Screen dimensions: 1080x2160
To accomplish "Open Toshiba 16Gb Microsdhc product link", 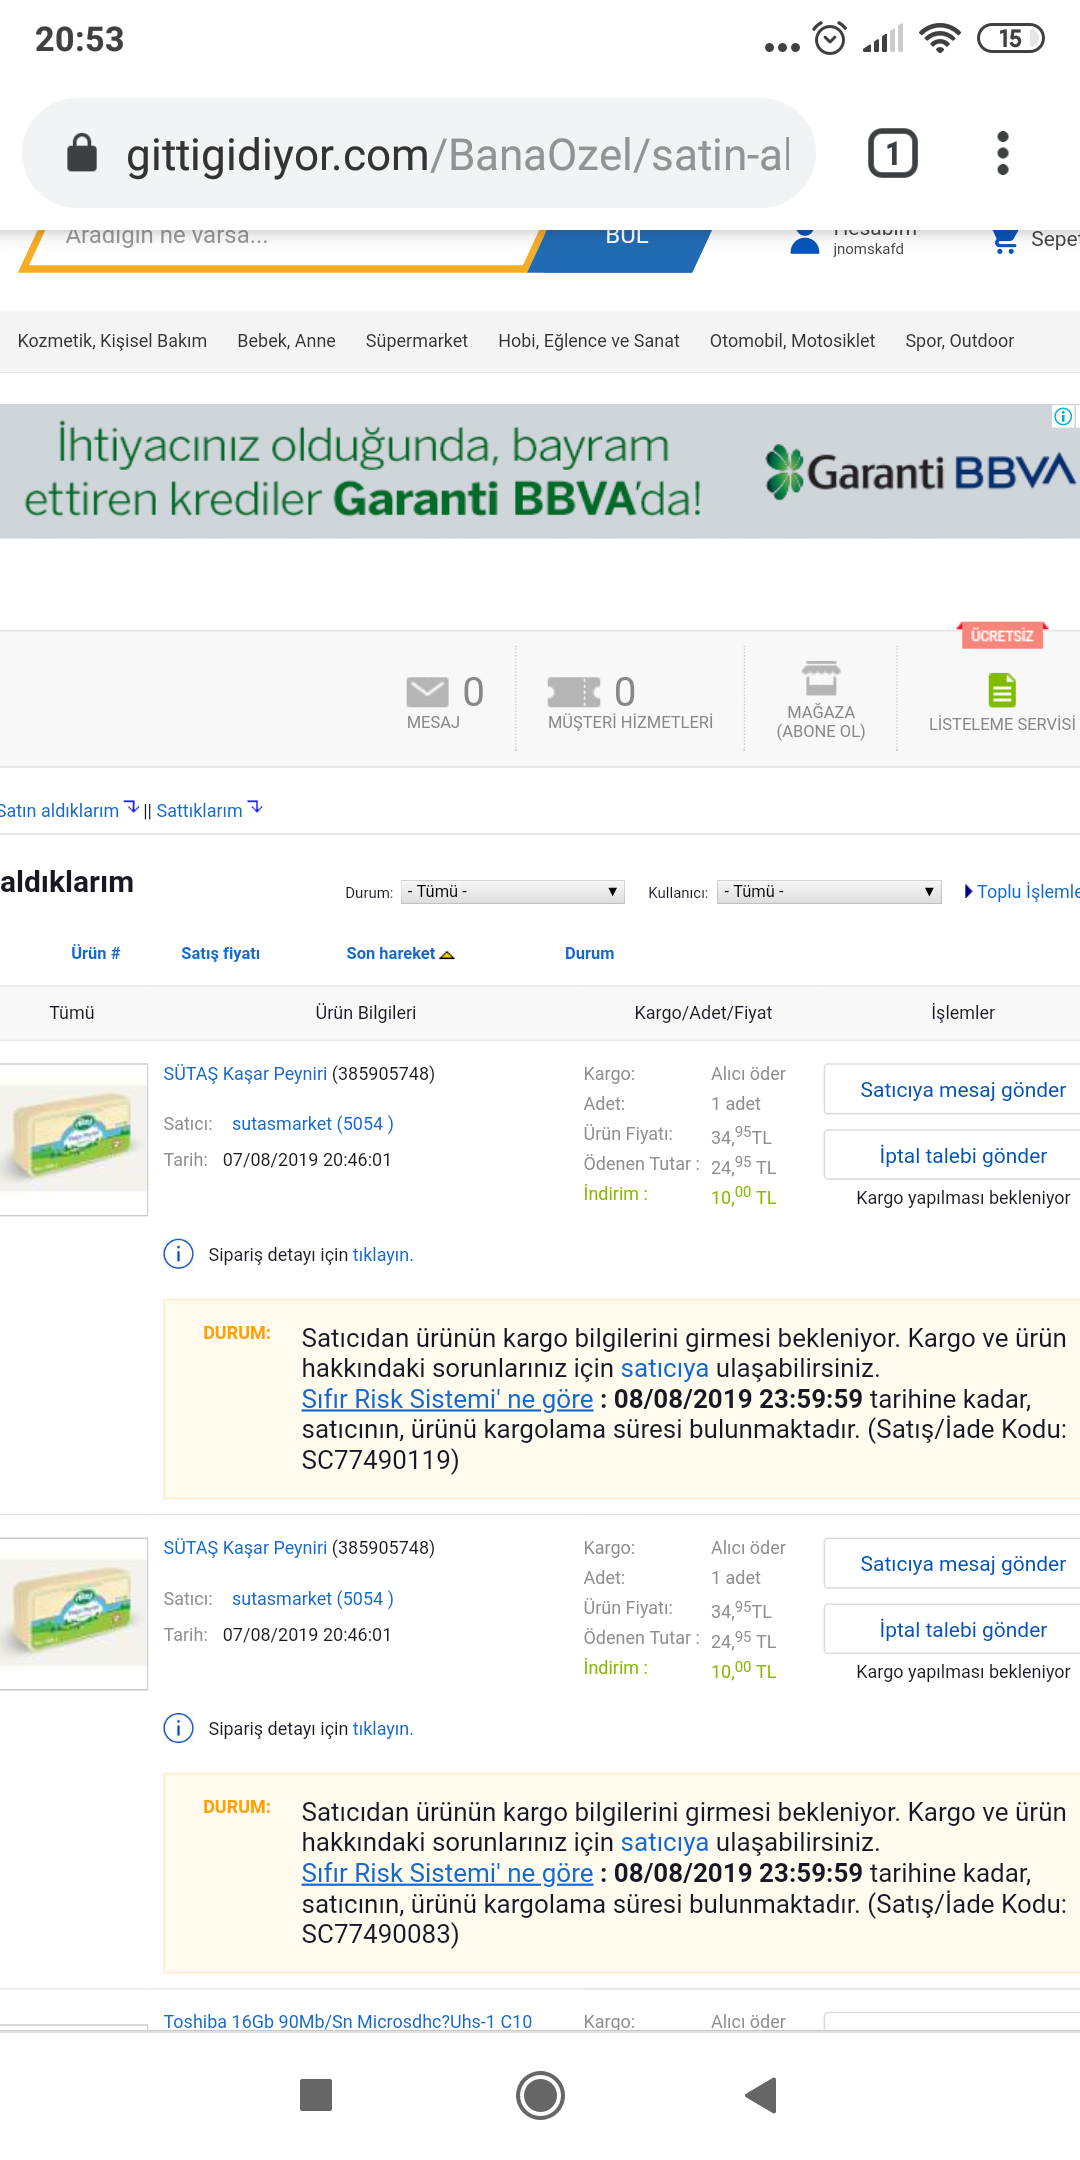I will (x=348, y=2021).
